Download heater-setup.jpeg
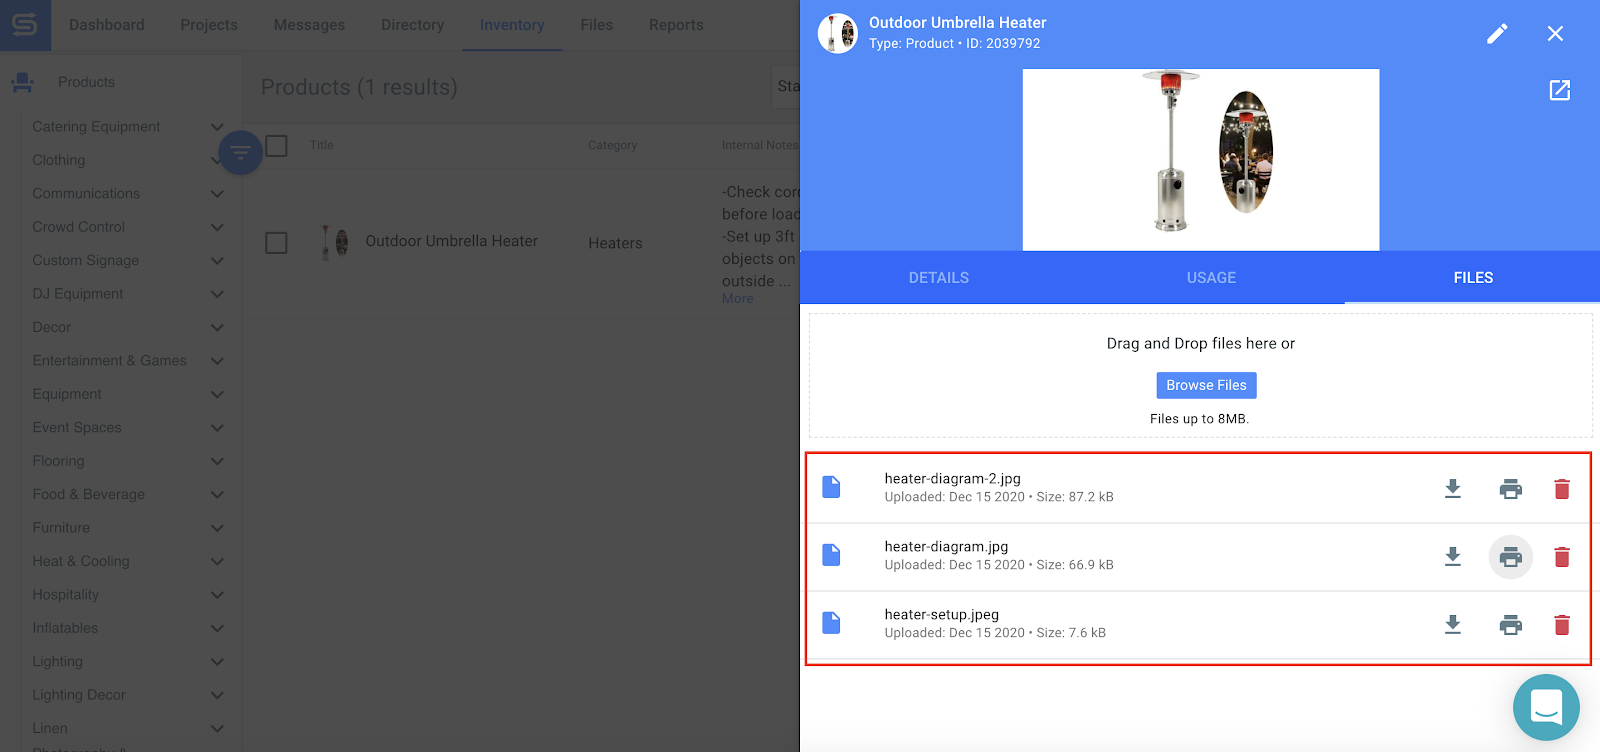 (x=1453, y=625)
